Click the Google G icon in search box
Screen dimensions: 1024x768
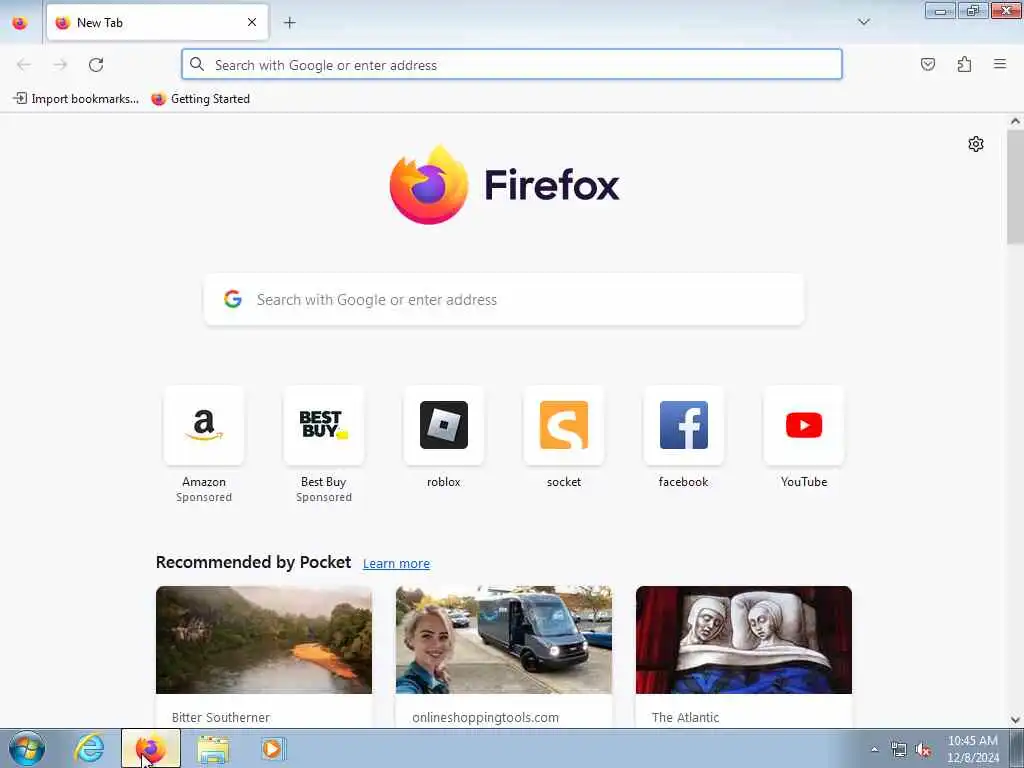coord(232,299)
